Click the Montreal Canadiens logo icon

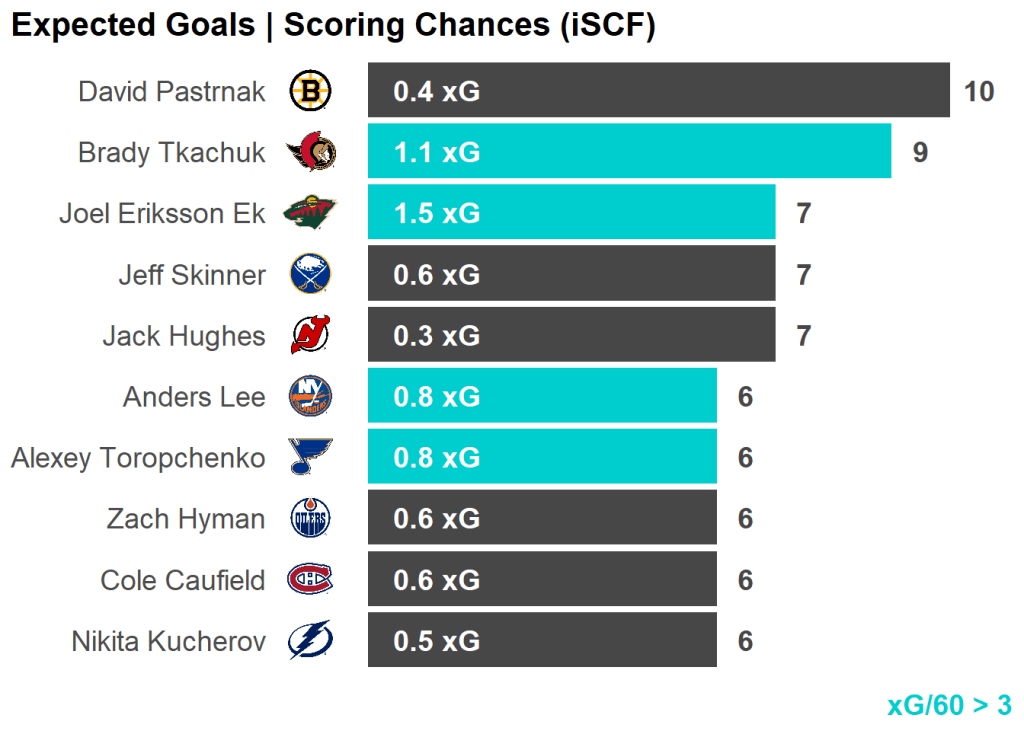point(310,579)
